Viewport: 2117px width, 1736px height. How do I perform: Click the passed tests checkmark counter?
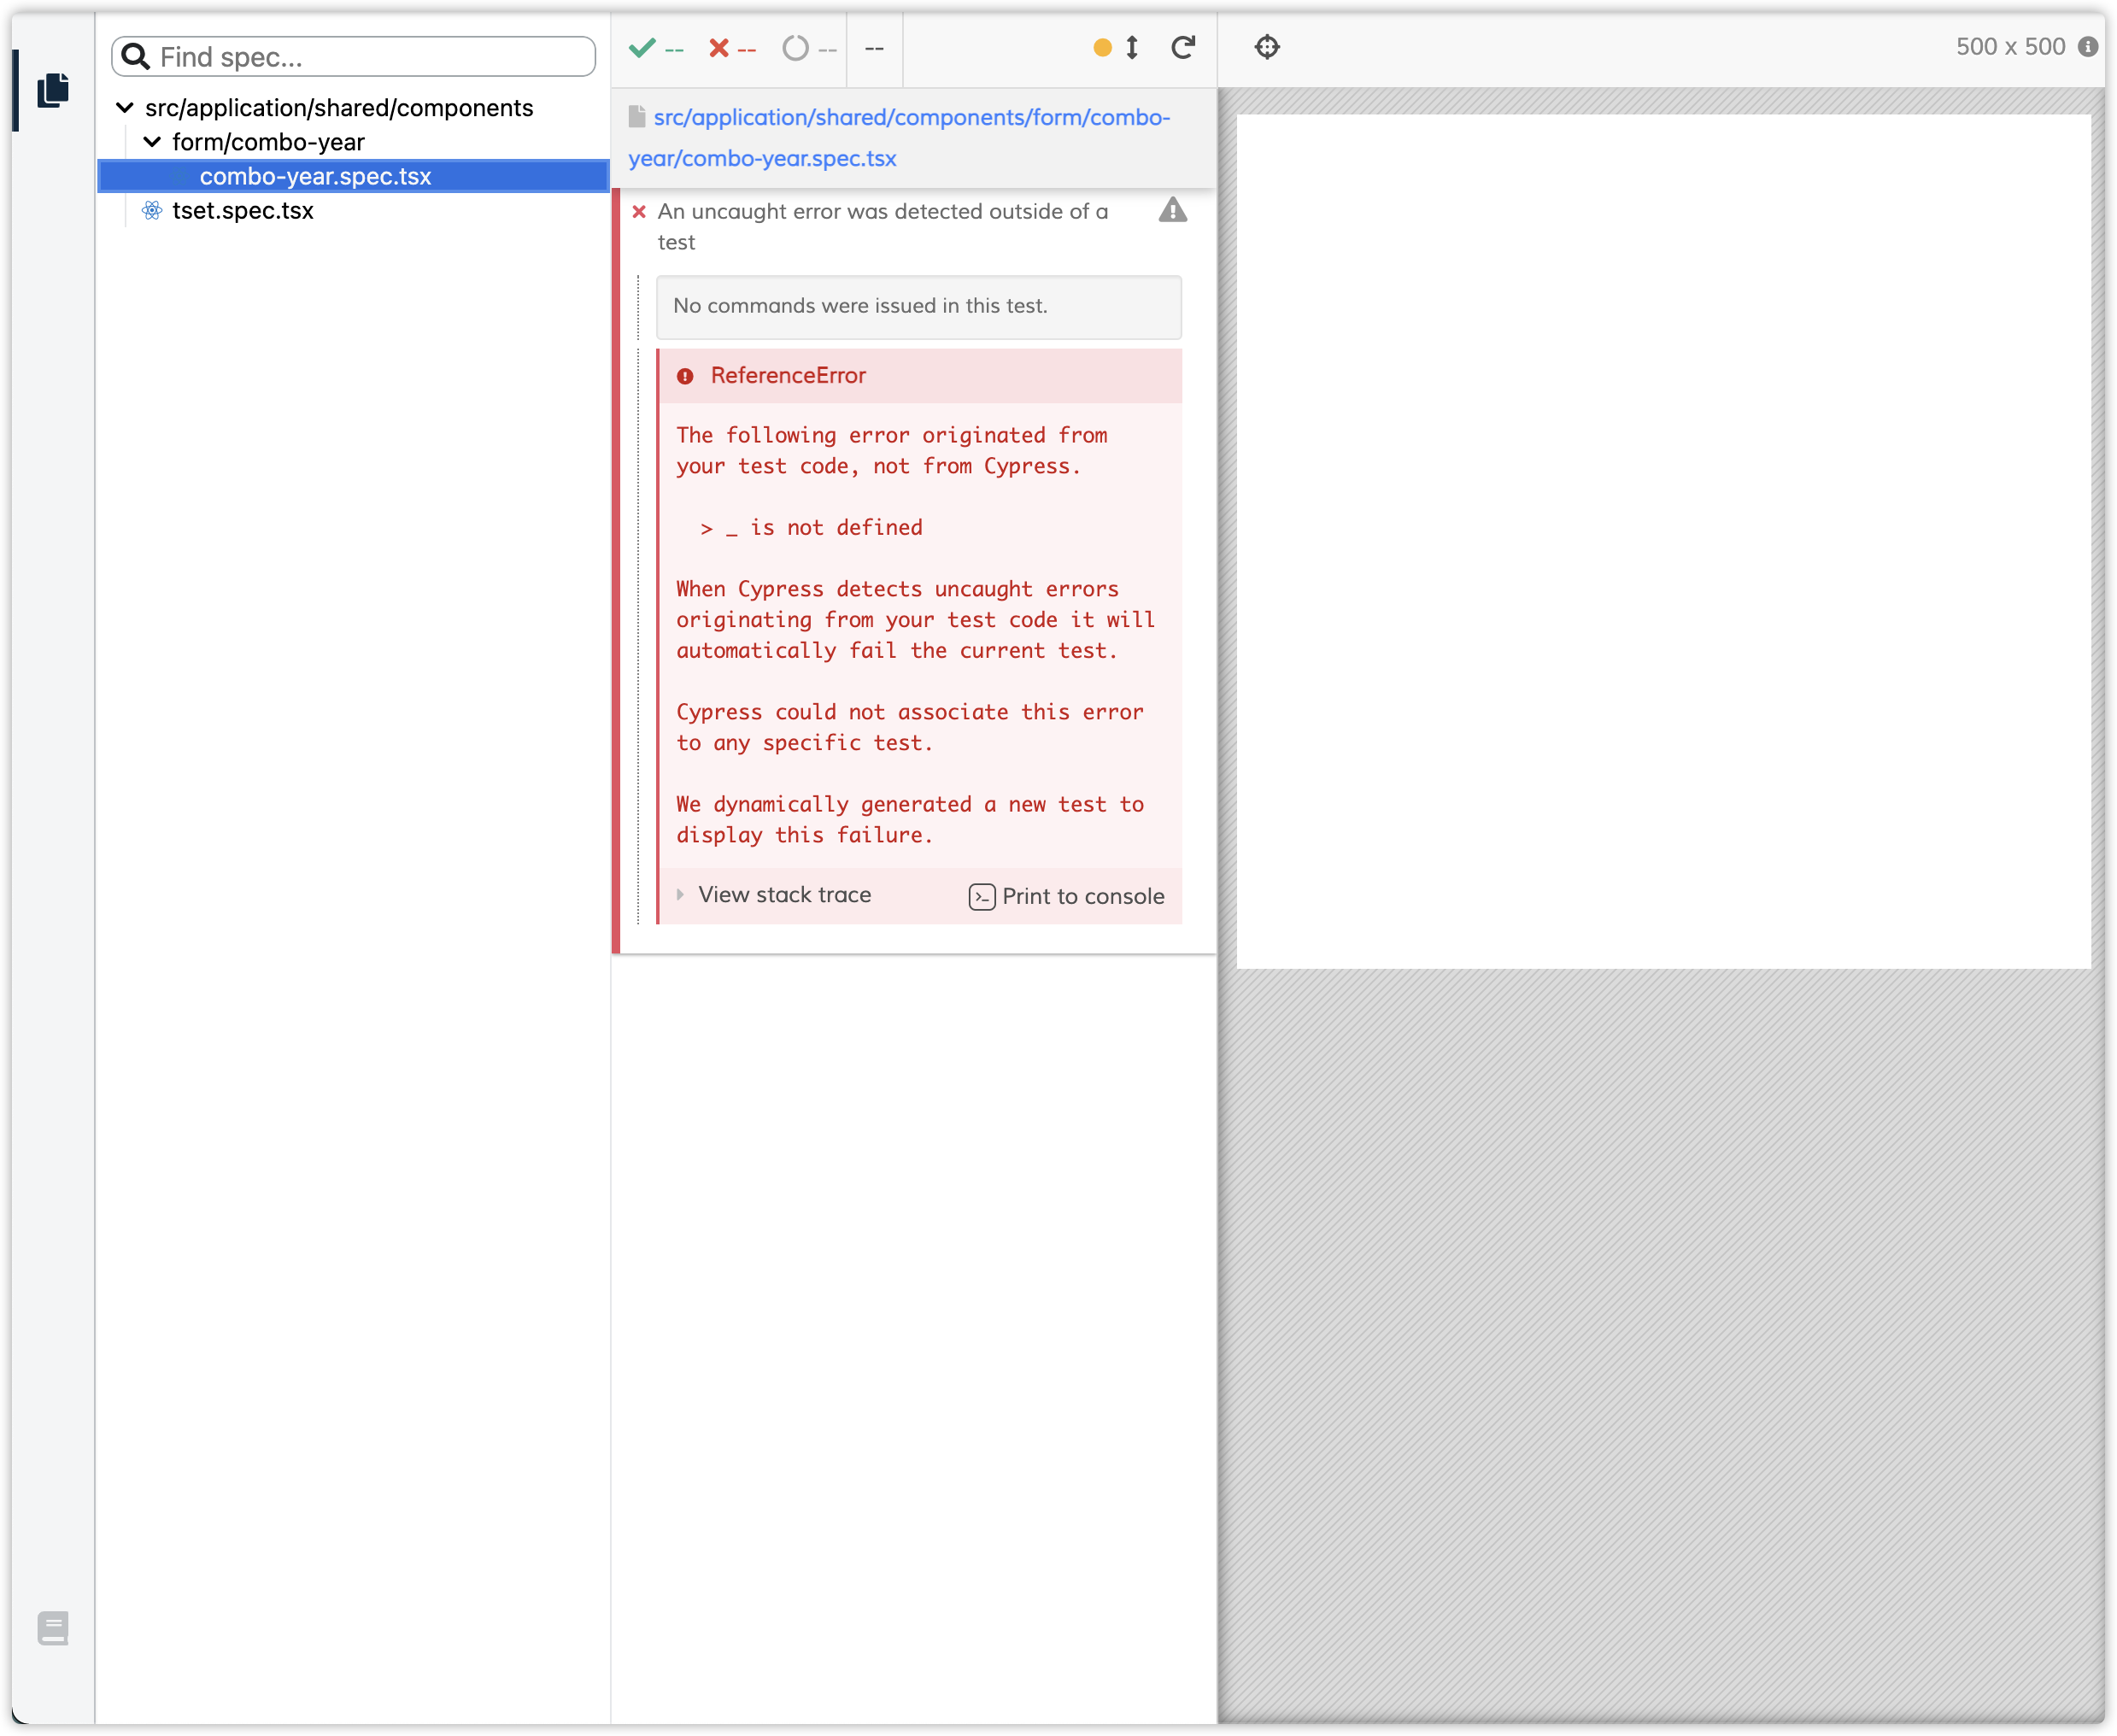coord(656,48)
